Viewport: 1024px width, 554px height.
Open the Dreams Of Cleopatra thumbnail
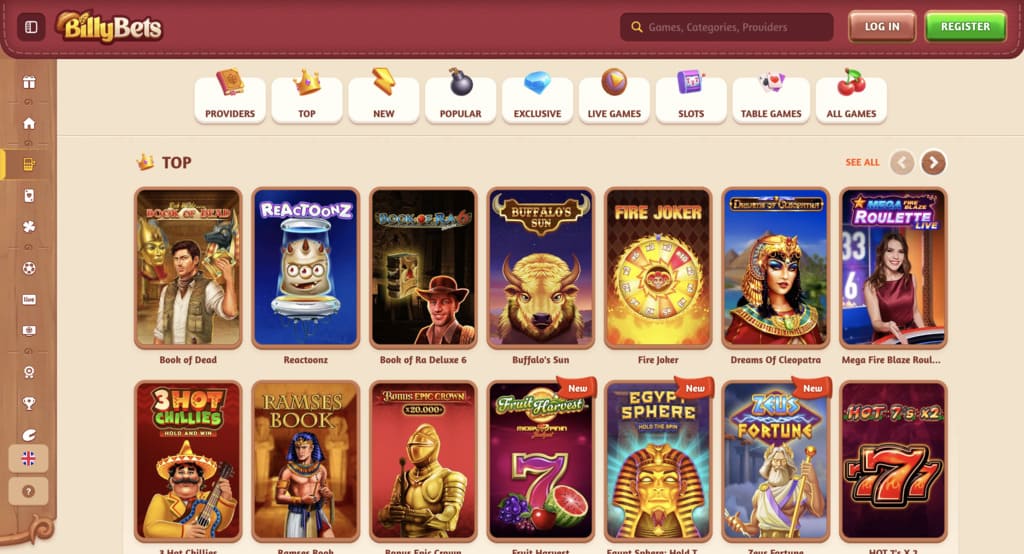click(776, 268)
